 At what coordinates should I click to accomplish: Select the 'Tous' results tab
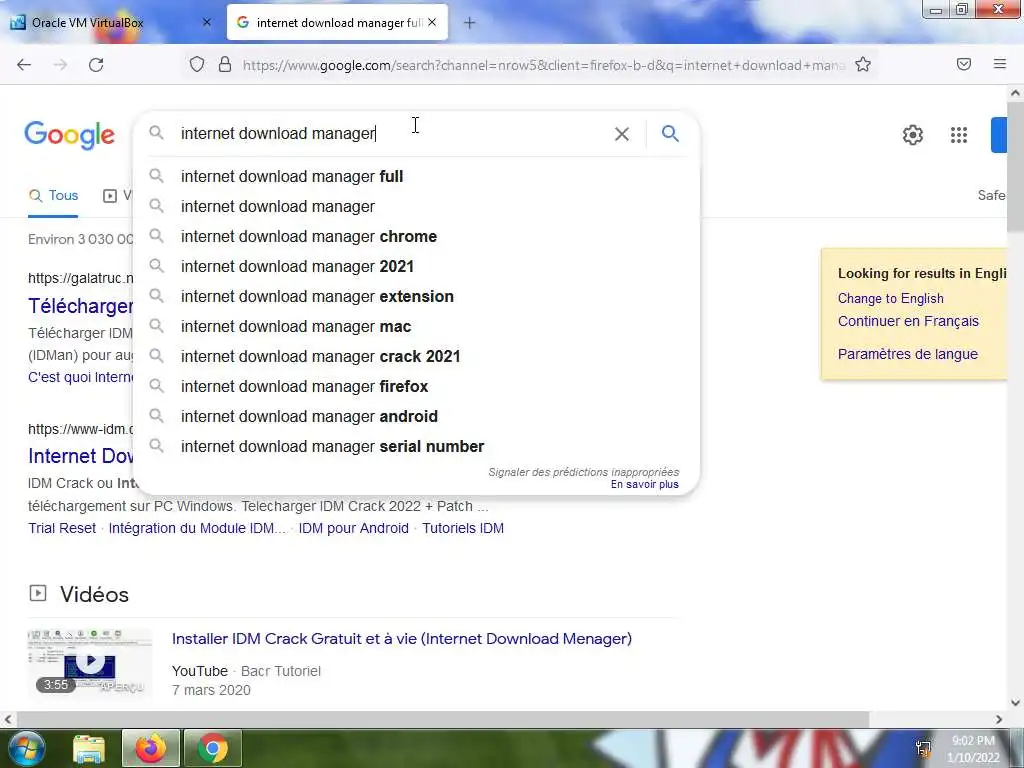pyautogui.click(x=54, y=195)
